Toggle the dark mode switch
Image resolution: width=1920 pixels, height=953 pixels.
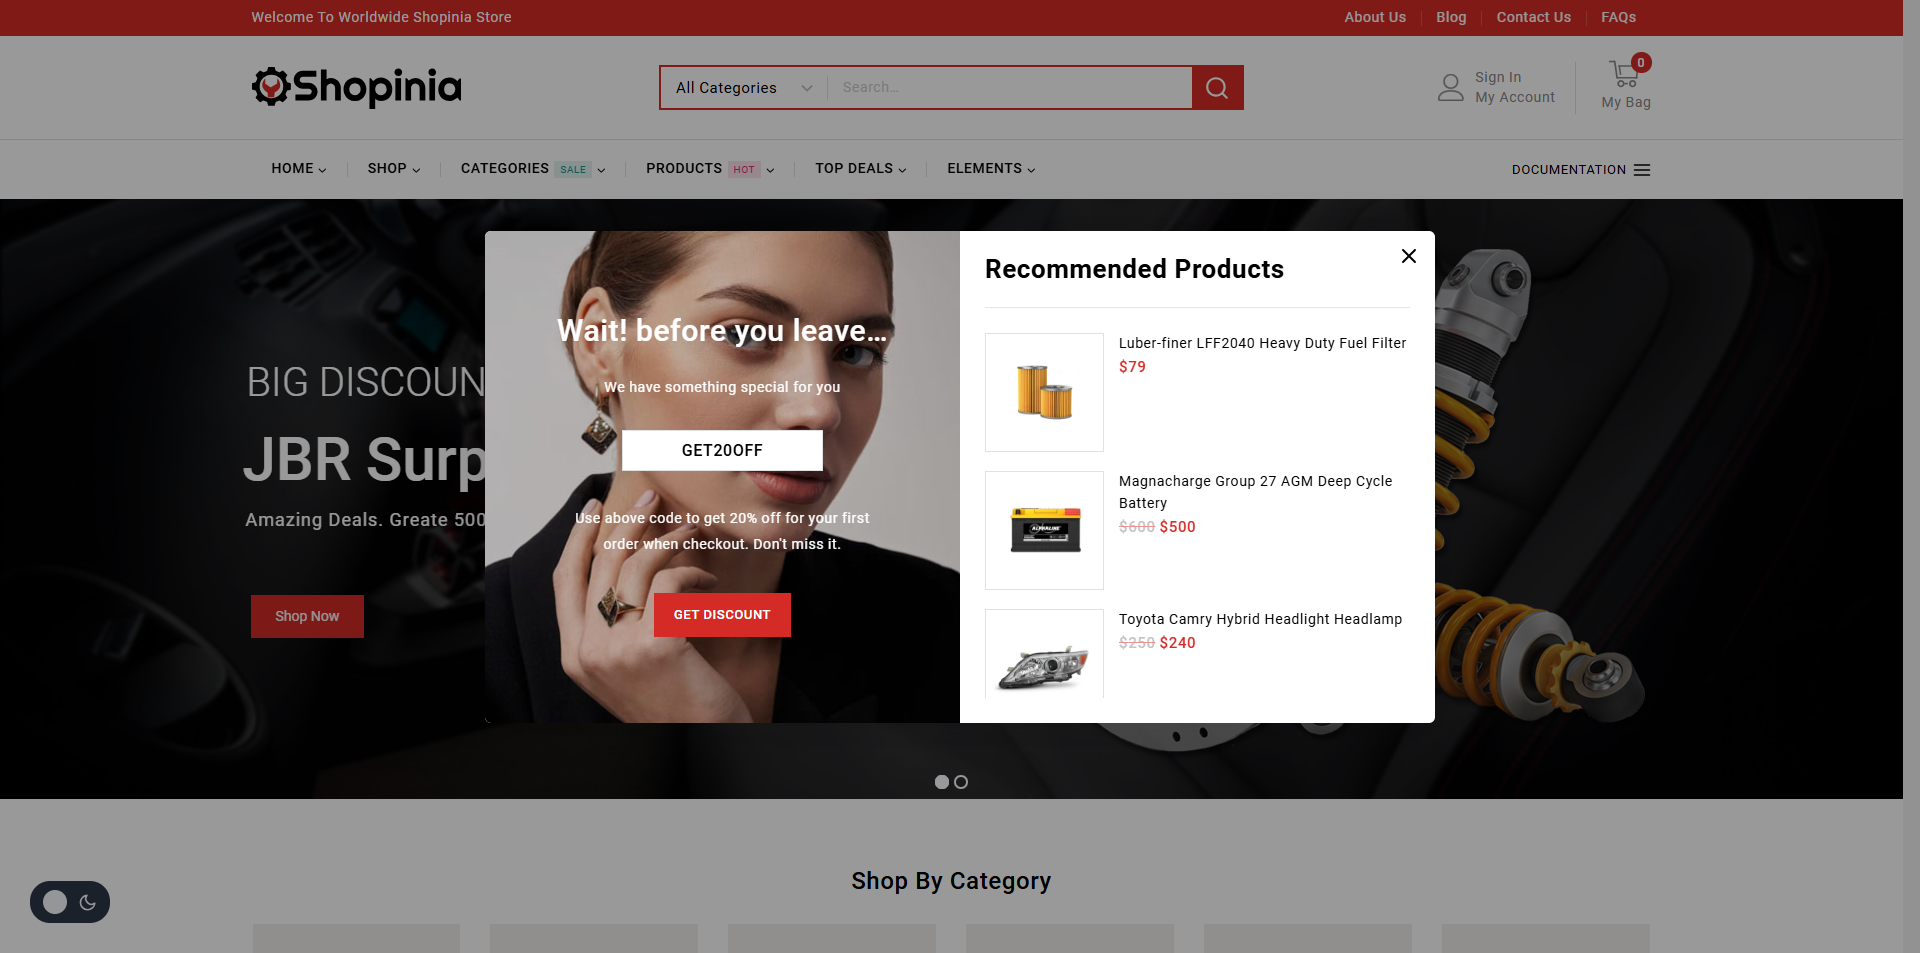click(70, 902)
